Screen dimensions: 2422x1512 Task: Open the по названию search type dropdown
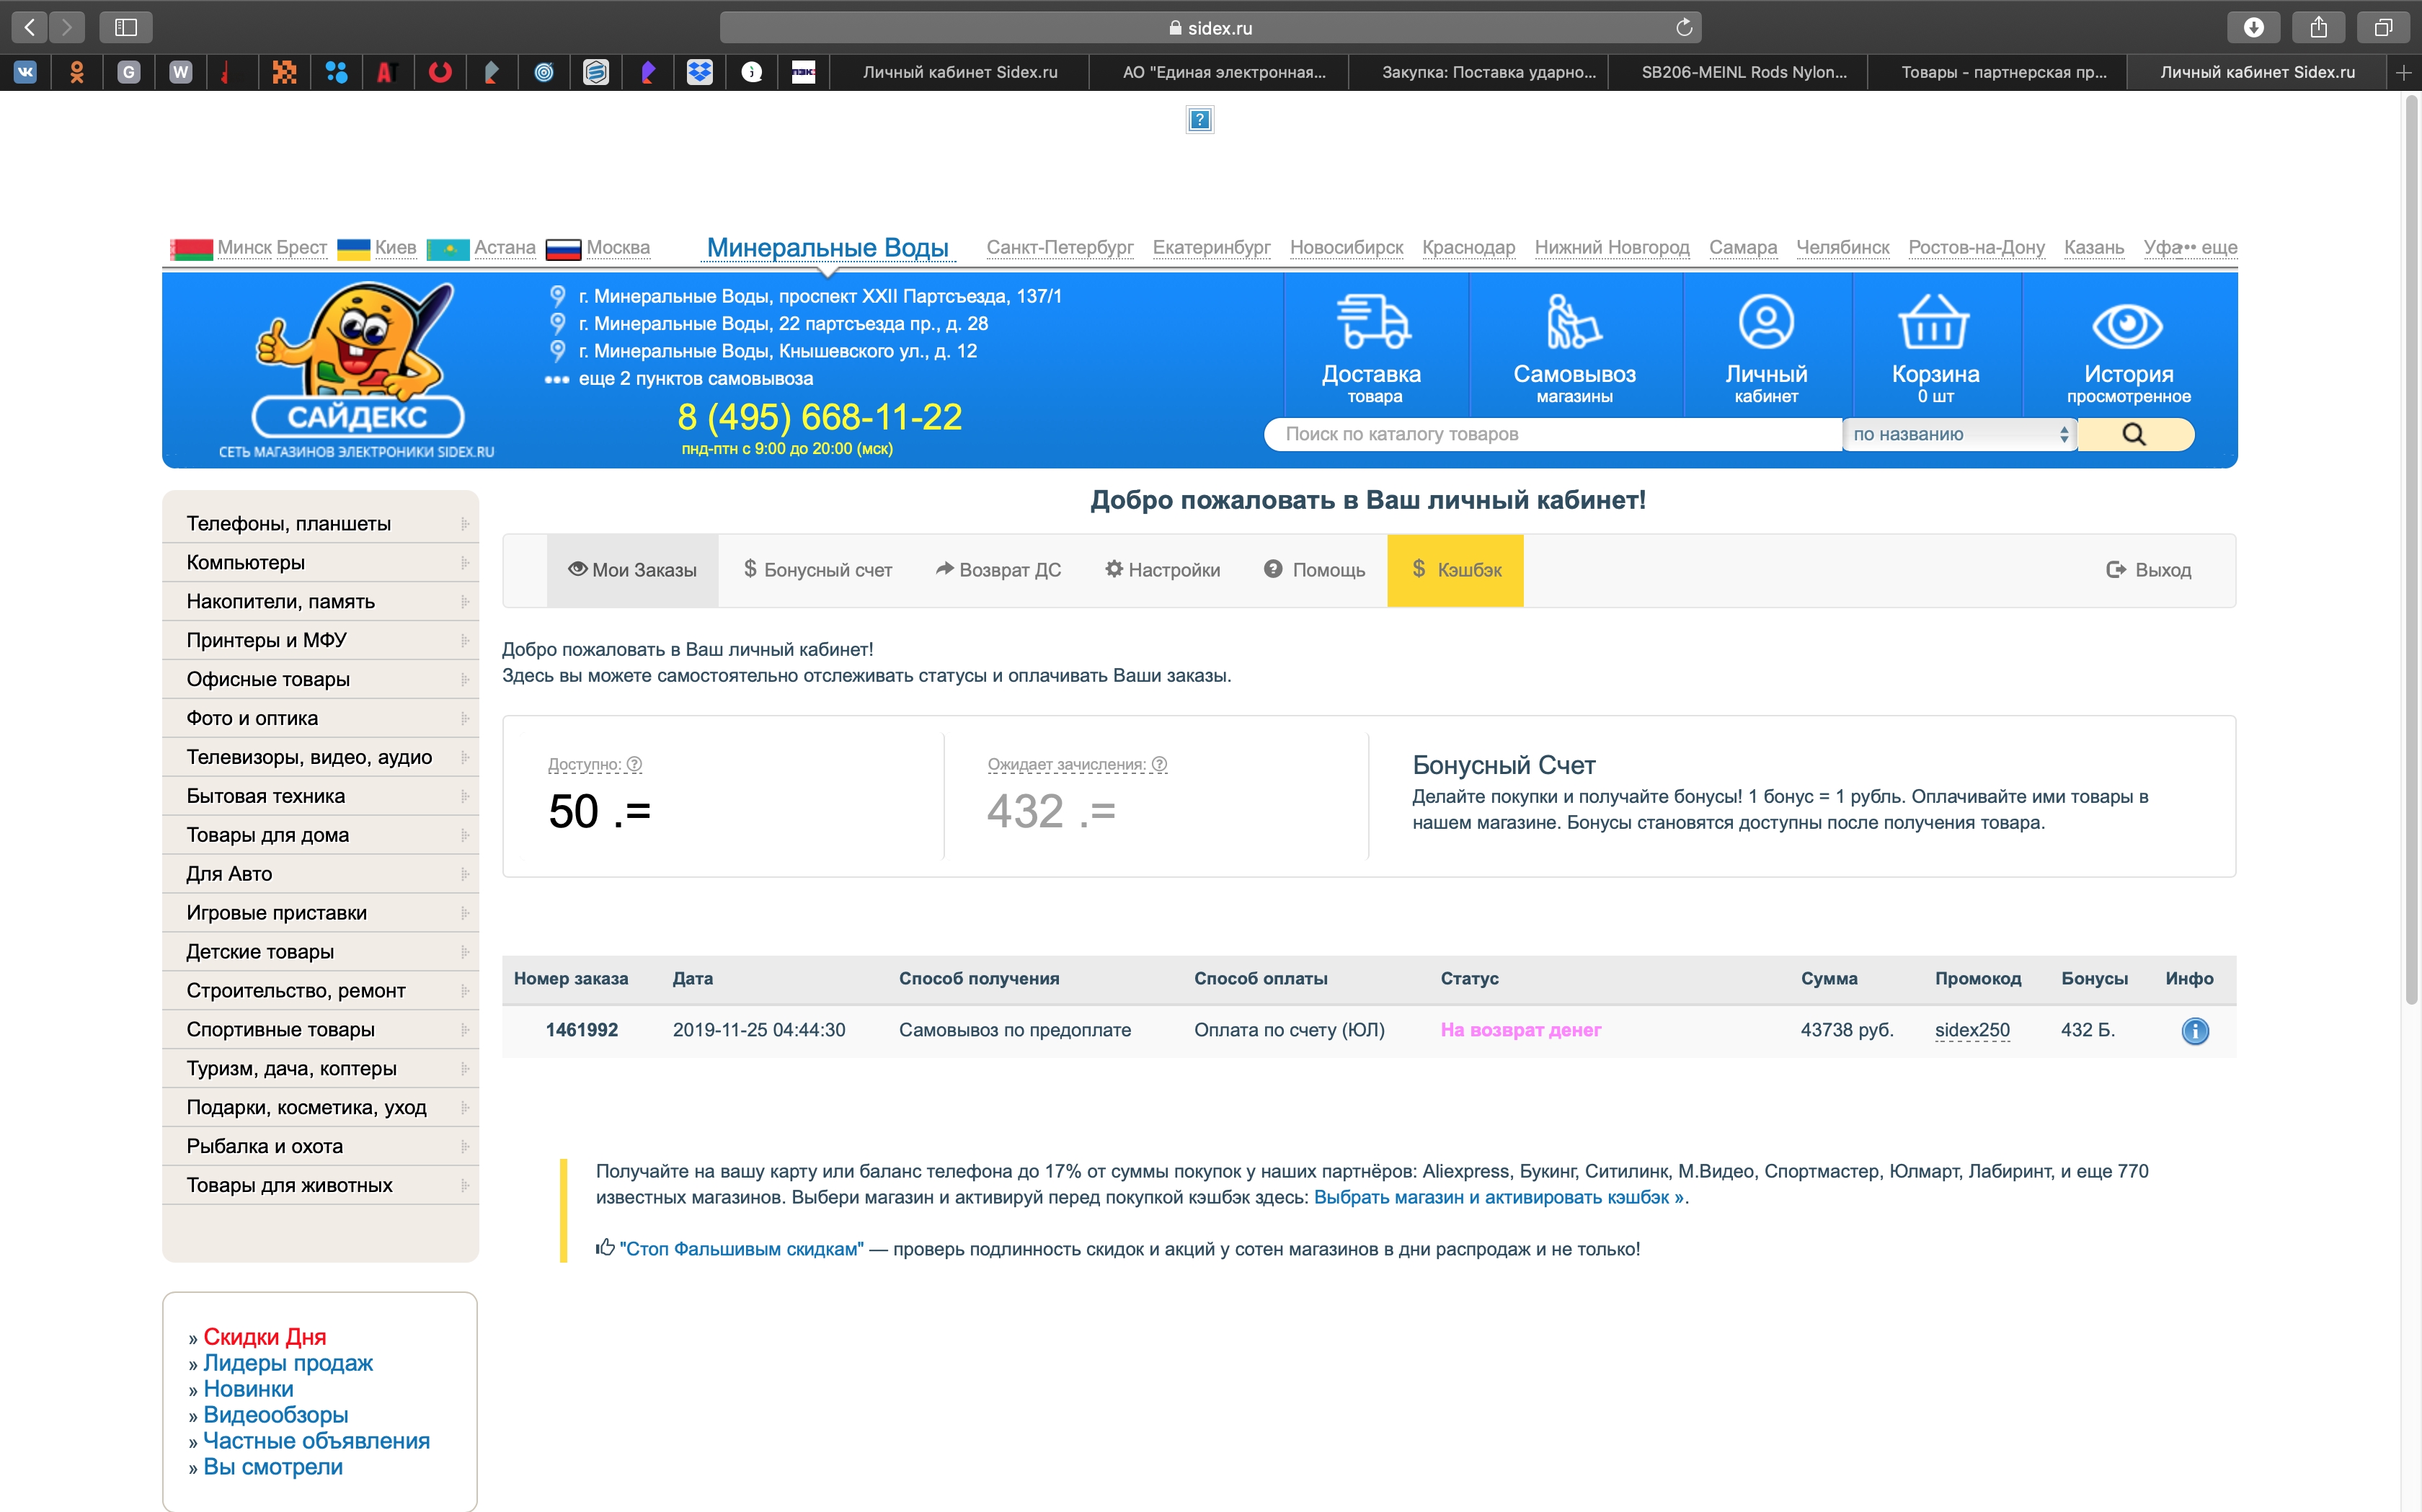[1959, 434]
